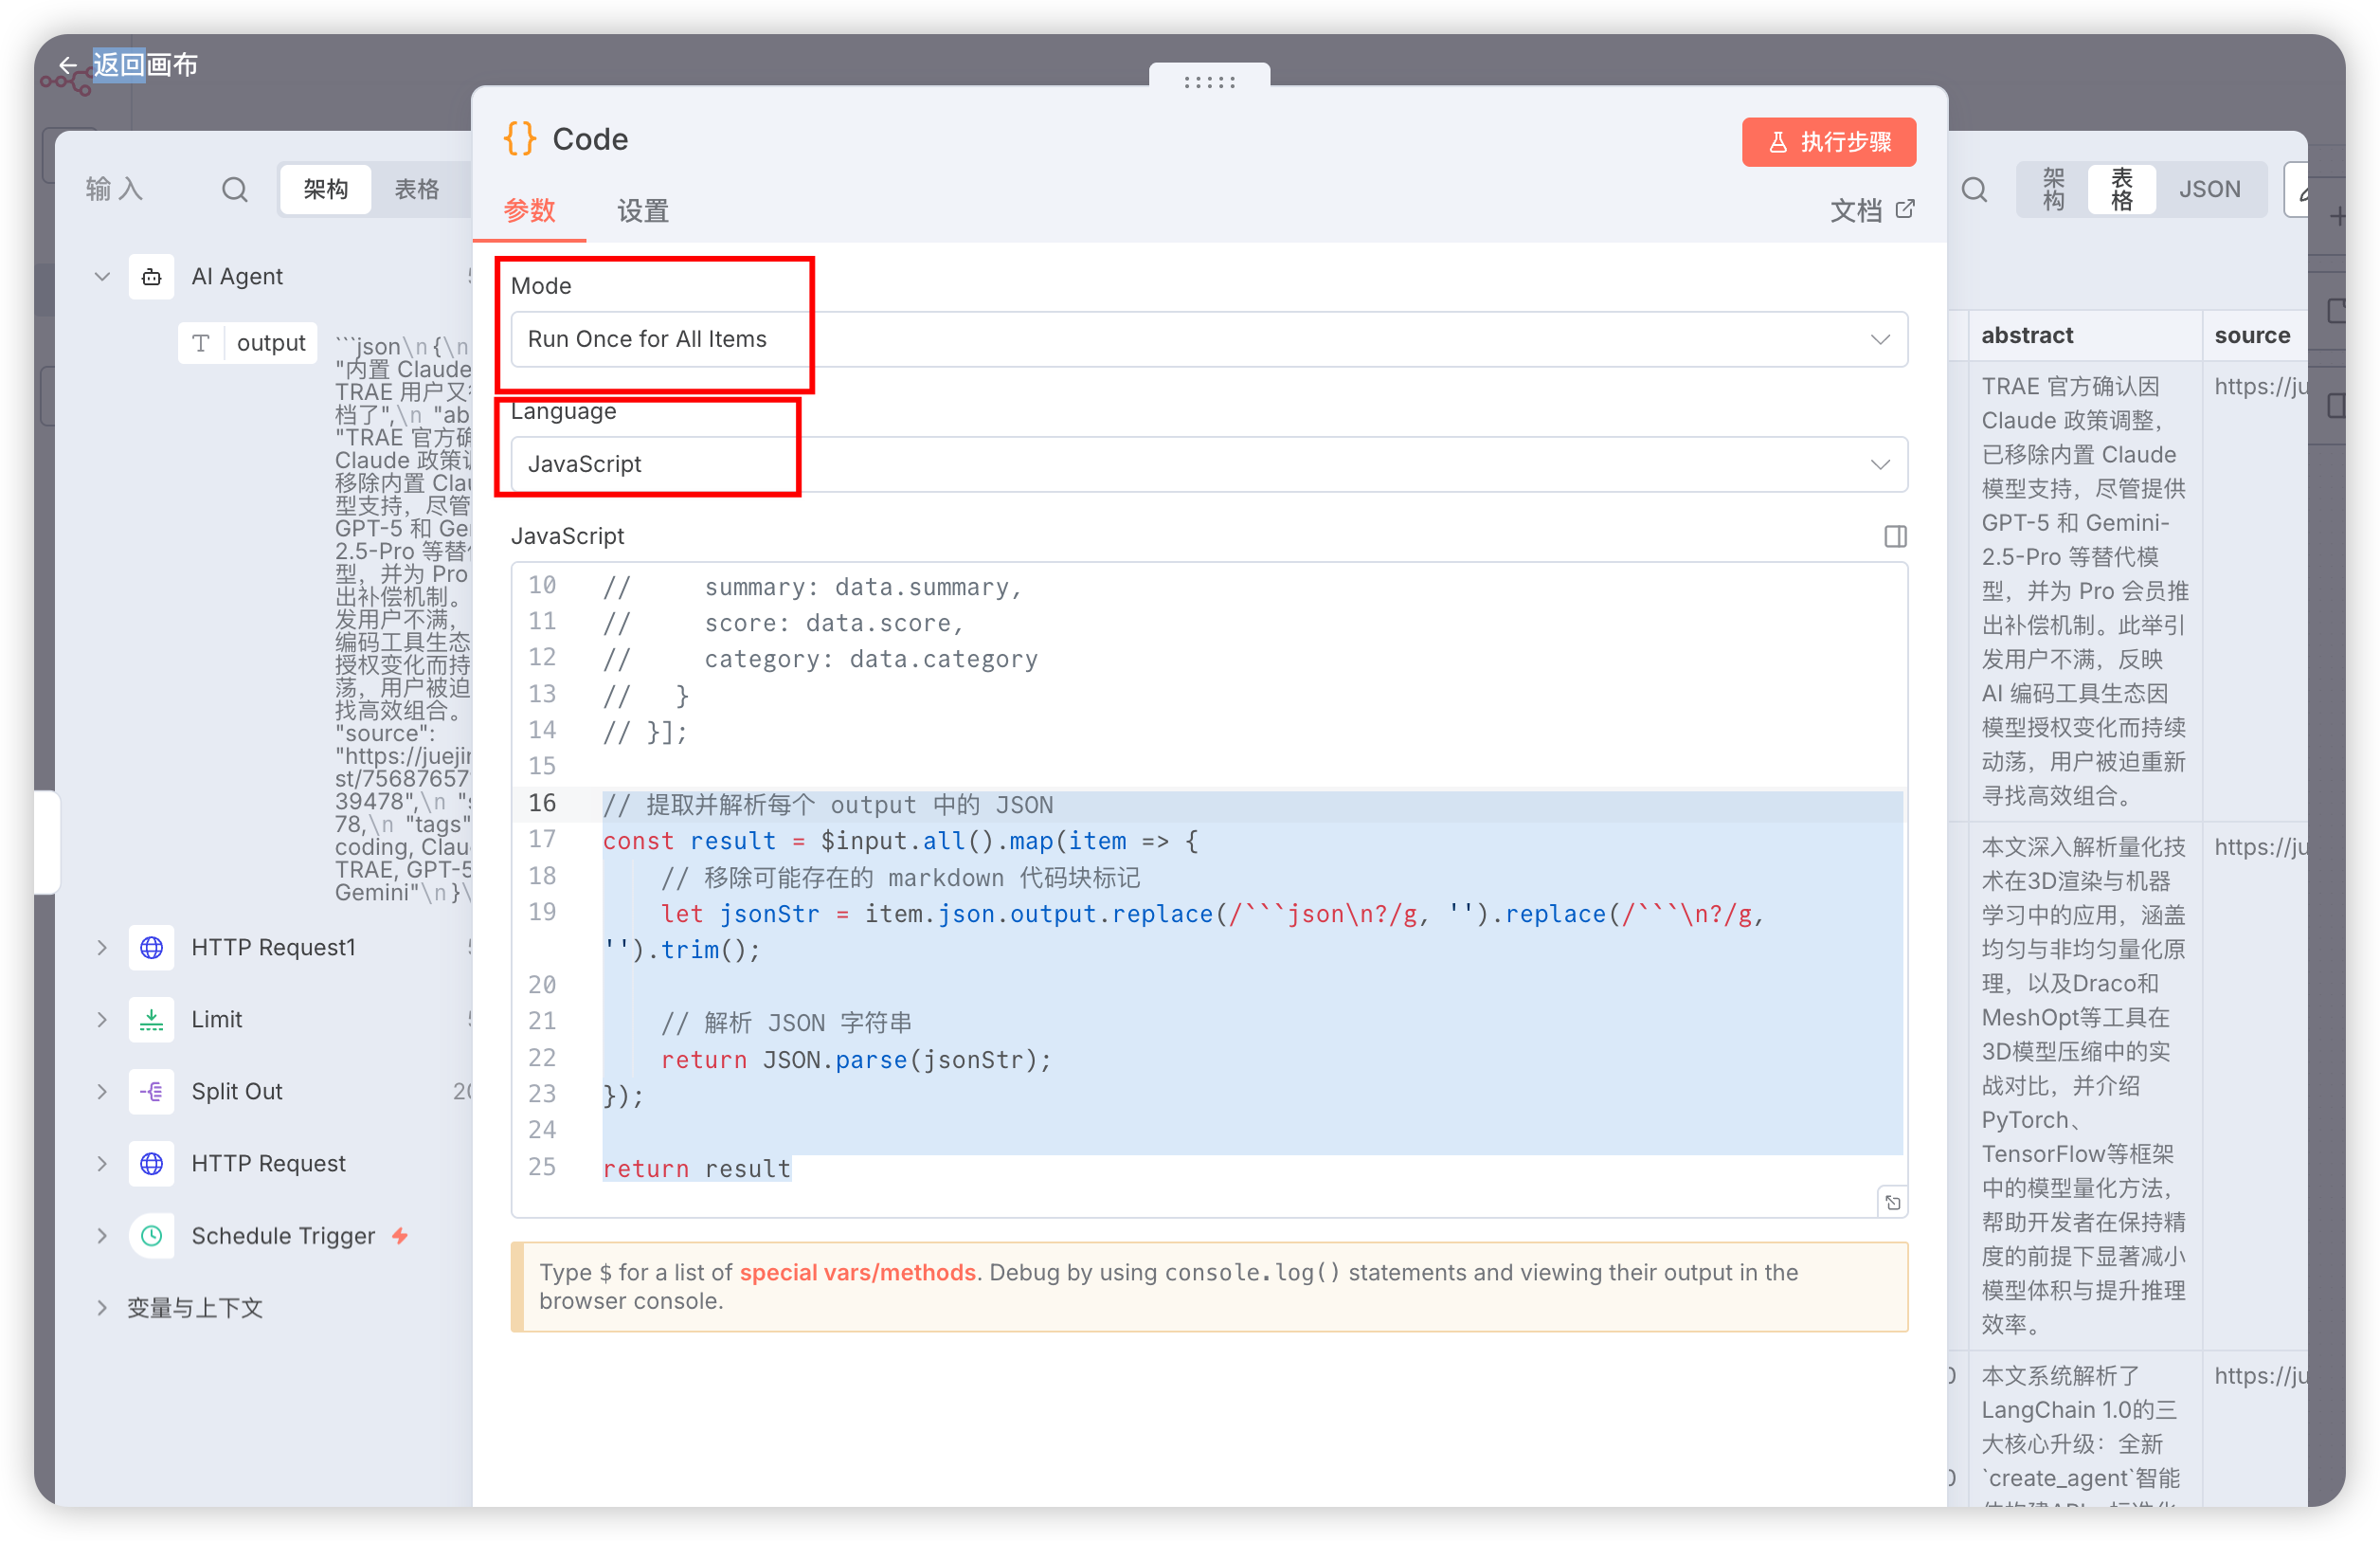Open the input panel search icon
Screen dimensions: 2380x1541
tap(234, 189)
